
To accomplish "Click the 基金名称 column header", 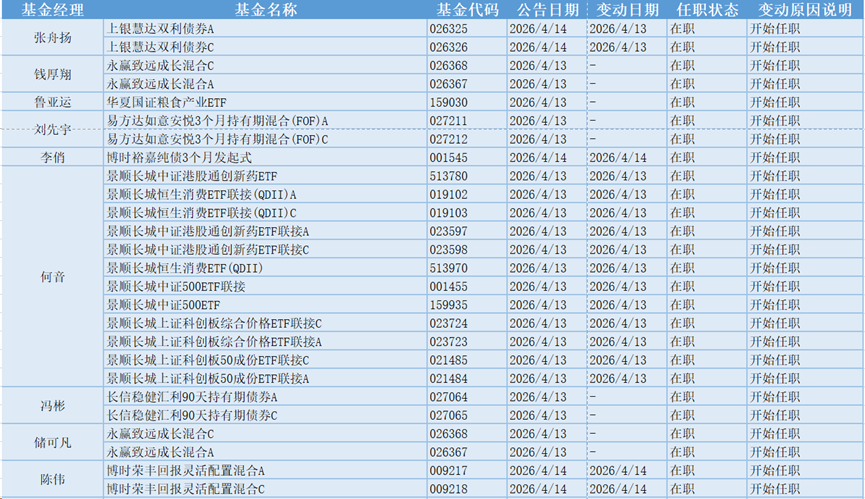I will 265,9.
